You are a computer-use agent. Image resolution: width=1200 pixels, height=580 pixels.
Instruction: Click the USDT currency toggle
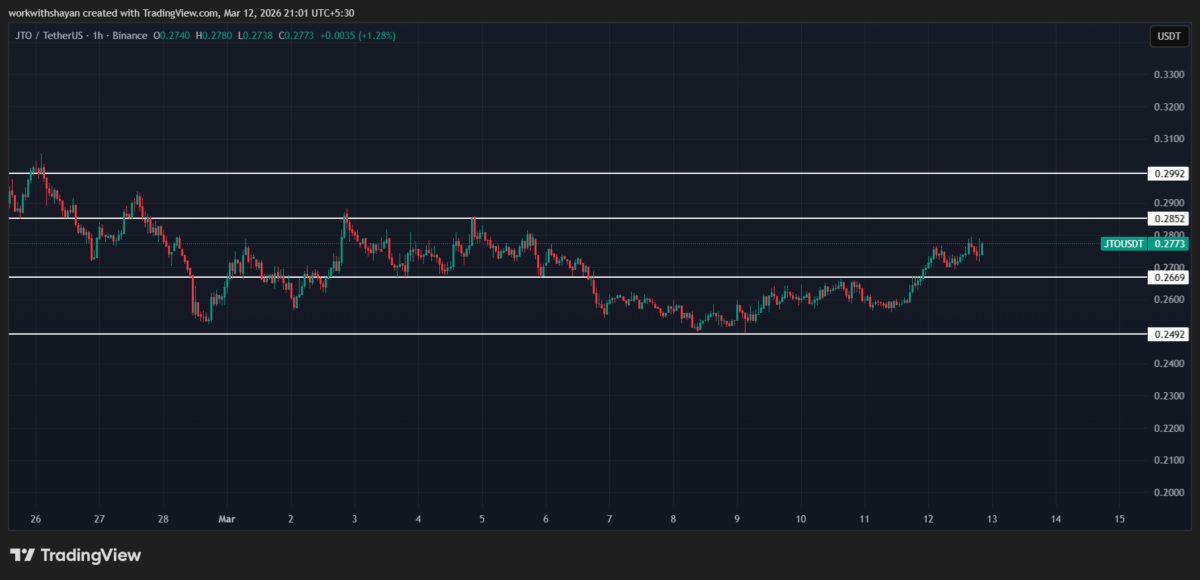[1168, 35]
